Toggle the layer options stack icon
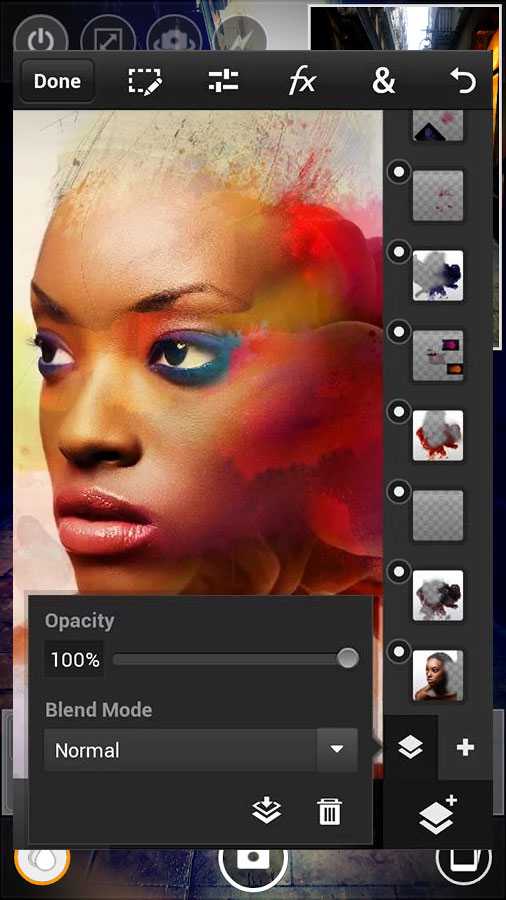 click(x=410, y=747)
